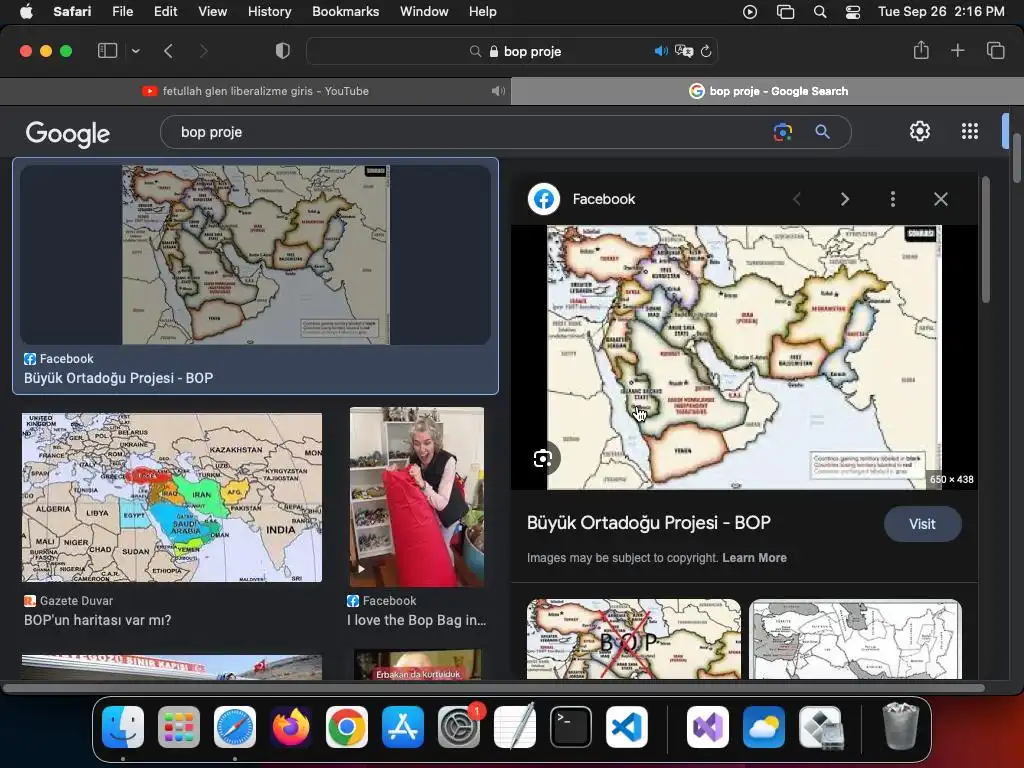Click the Now Playing menu bar icon
Screen dimensions: 1024x768
tap(750, 12)
